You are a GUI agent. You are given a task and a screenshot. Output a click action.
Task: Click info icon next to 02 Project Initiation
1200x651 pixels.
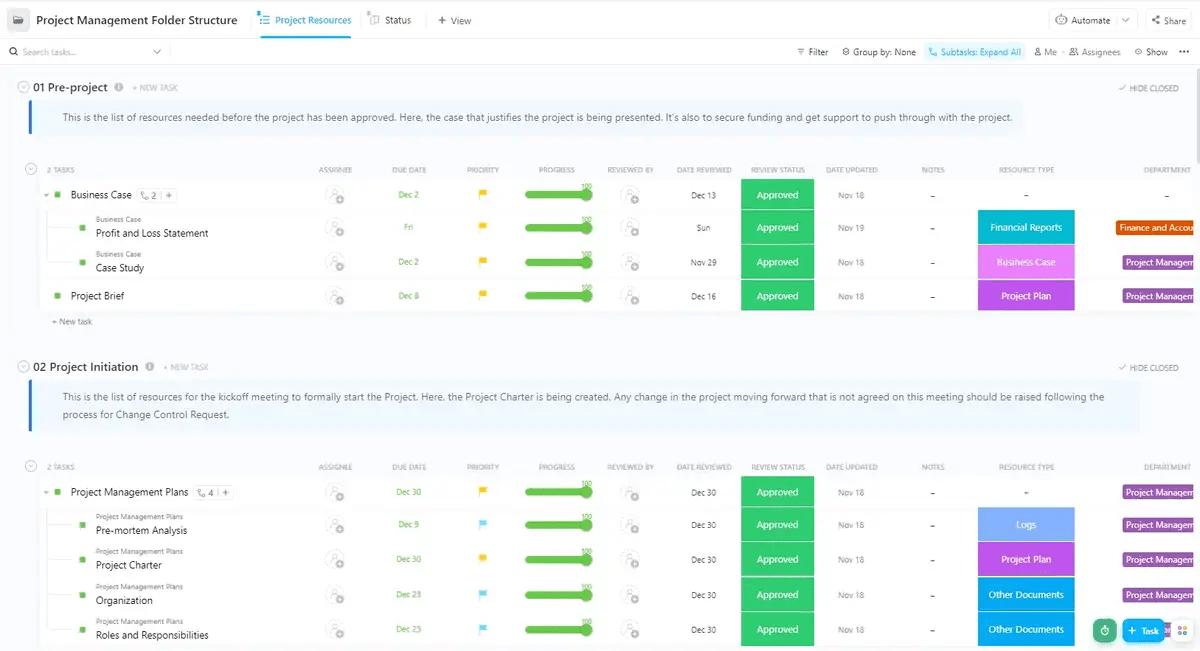point(150,367)
